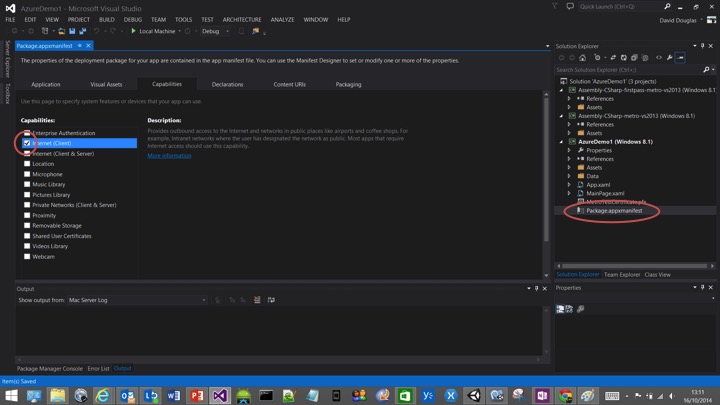
Task: Click the New Project icon in the toolbar
Action: (45, 31)
